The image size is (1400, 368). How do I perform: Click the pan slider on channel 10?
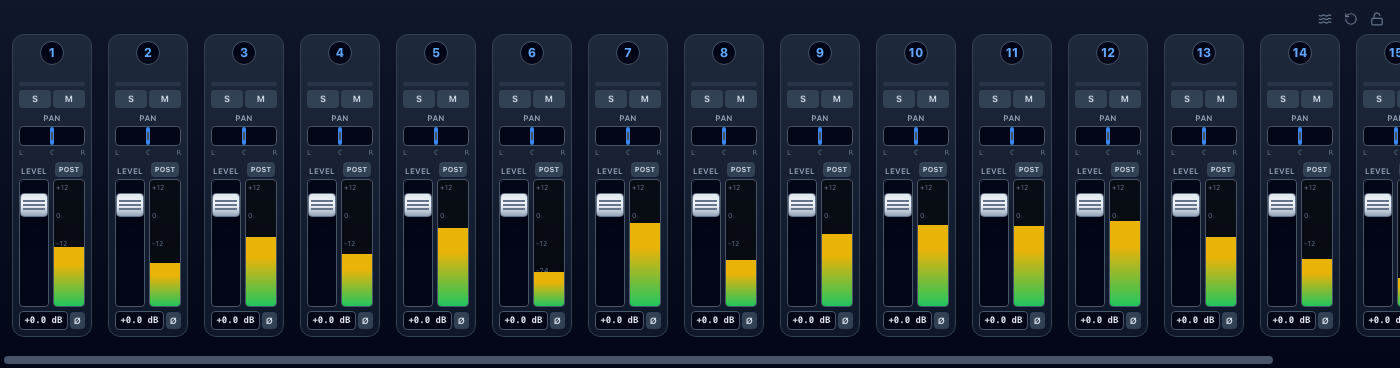tap(916, 136)
